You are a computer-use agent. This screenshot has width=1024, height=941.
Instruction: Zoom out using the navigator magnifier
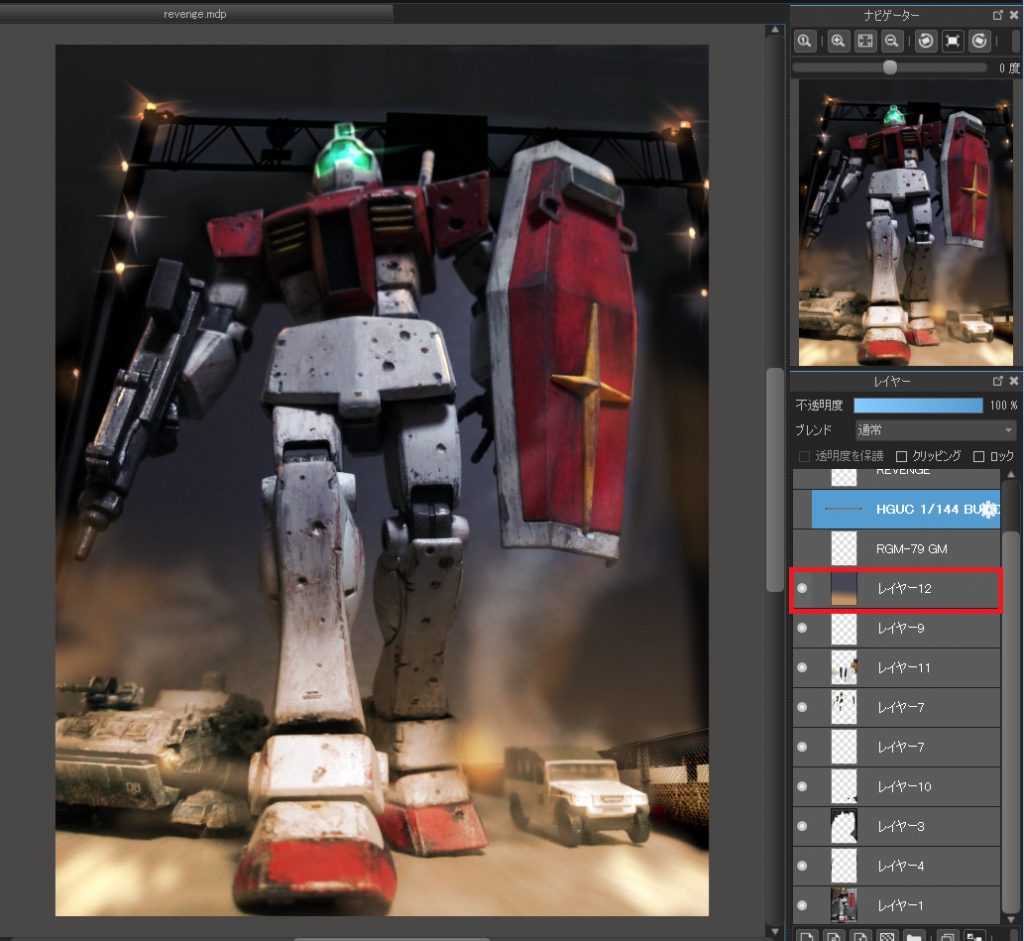click(x=891, y=41)
